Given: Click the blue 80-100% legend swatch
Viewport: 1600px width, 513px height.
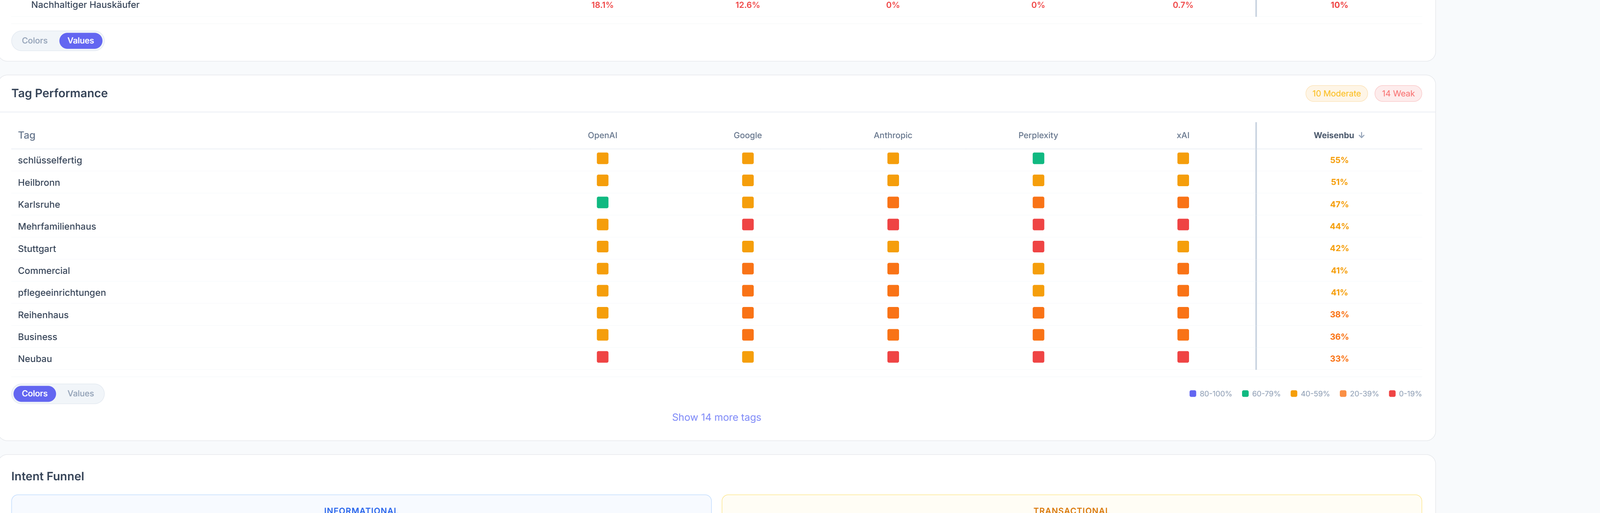Looking at the screenshot, I should pos(1193,394).
